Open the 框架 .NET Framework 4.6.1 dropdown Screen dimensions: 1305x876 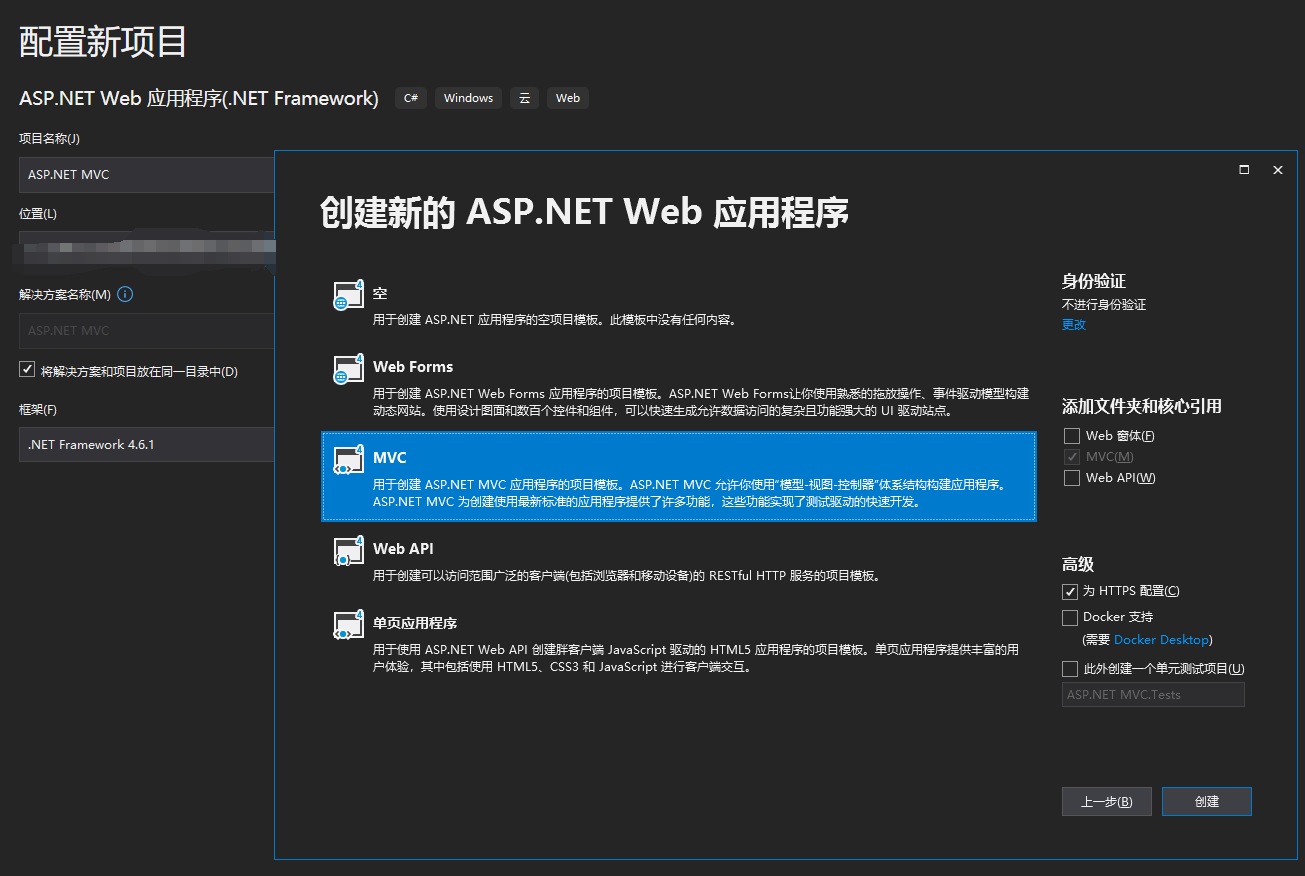[146, 444]
